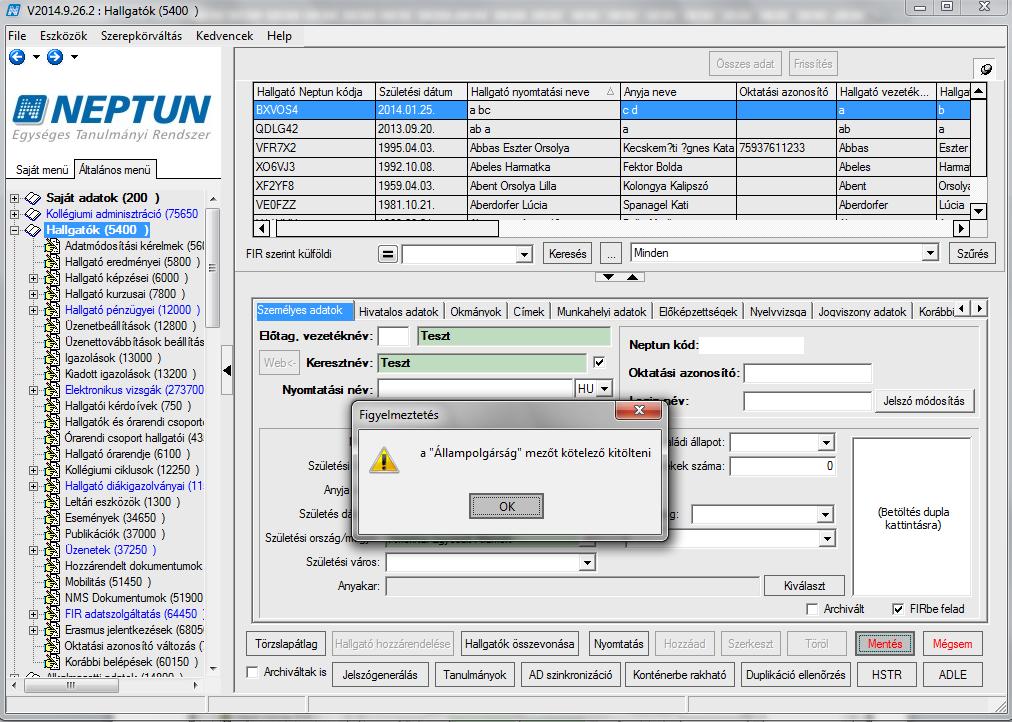The height and width of the screenshot is (722, 1012).
Task: Click the left panel hide arrow
Action: click(227, 370)
